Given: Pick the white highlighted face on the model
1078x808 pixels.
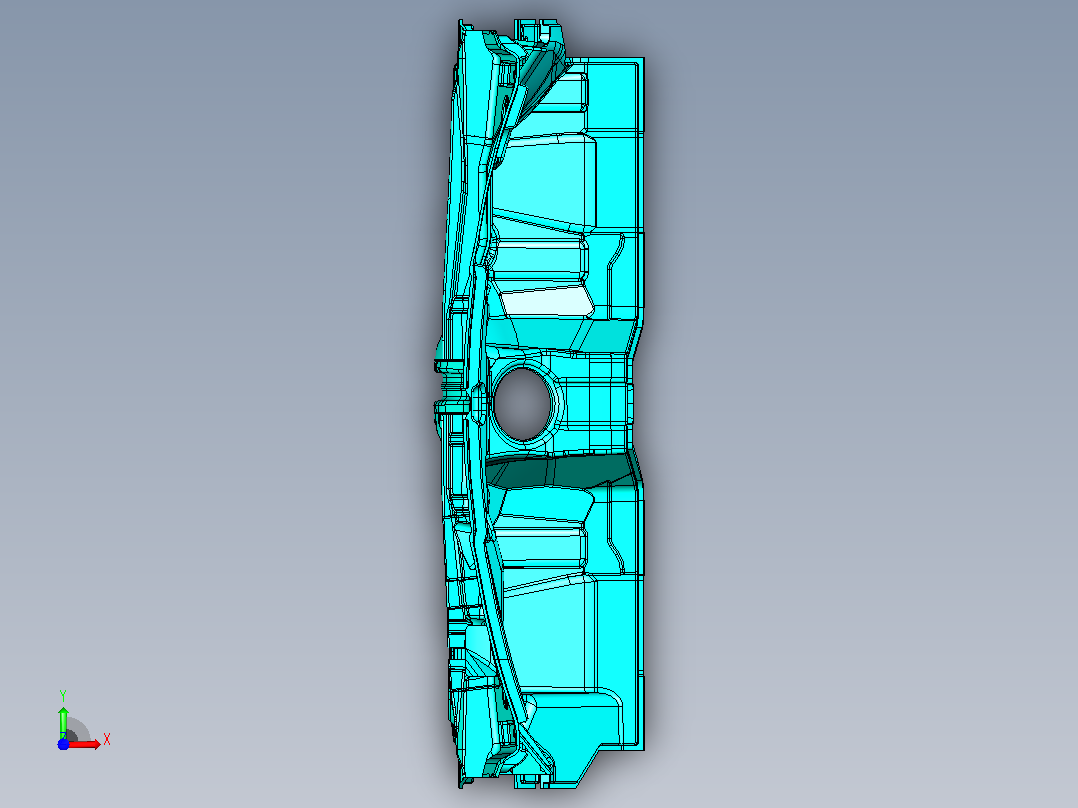Looking at the screenshot, I should point(548,302).
